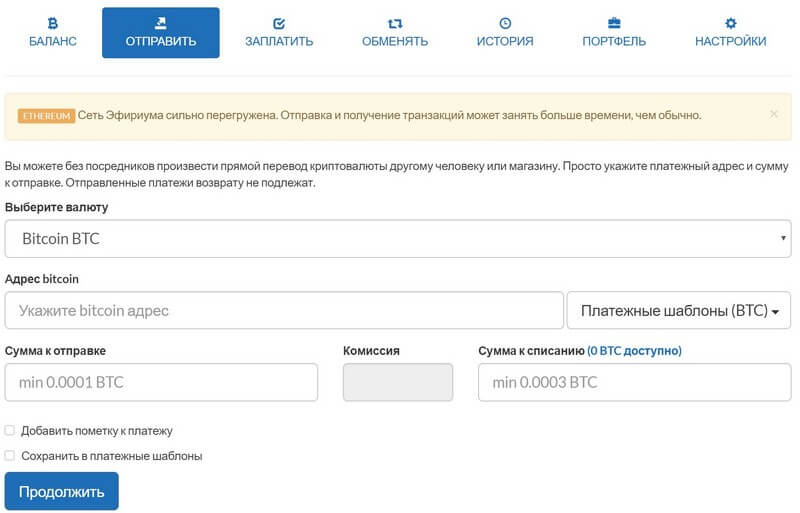Expand Платежные шаблоны (BTC) dropdown
800x513 pixels.
coord(679,310)
